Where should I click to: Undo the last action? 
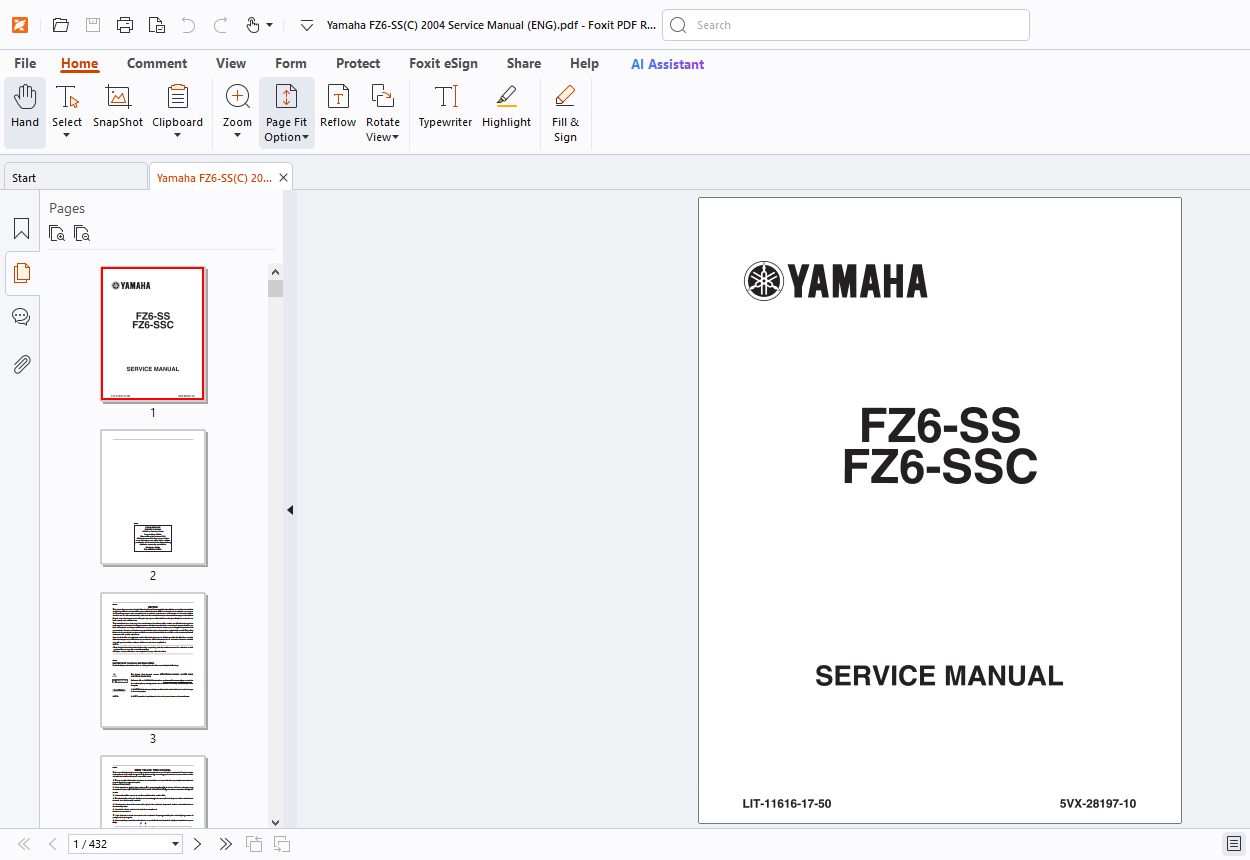pyautogui.click(x=188, y=25)
